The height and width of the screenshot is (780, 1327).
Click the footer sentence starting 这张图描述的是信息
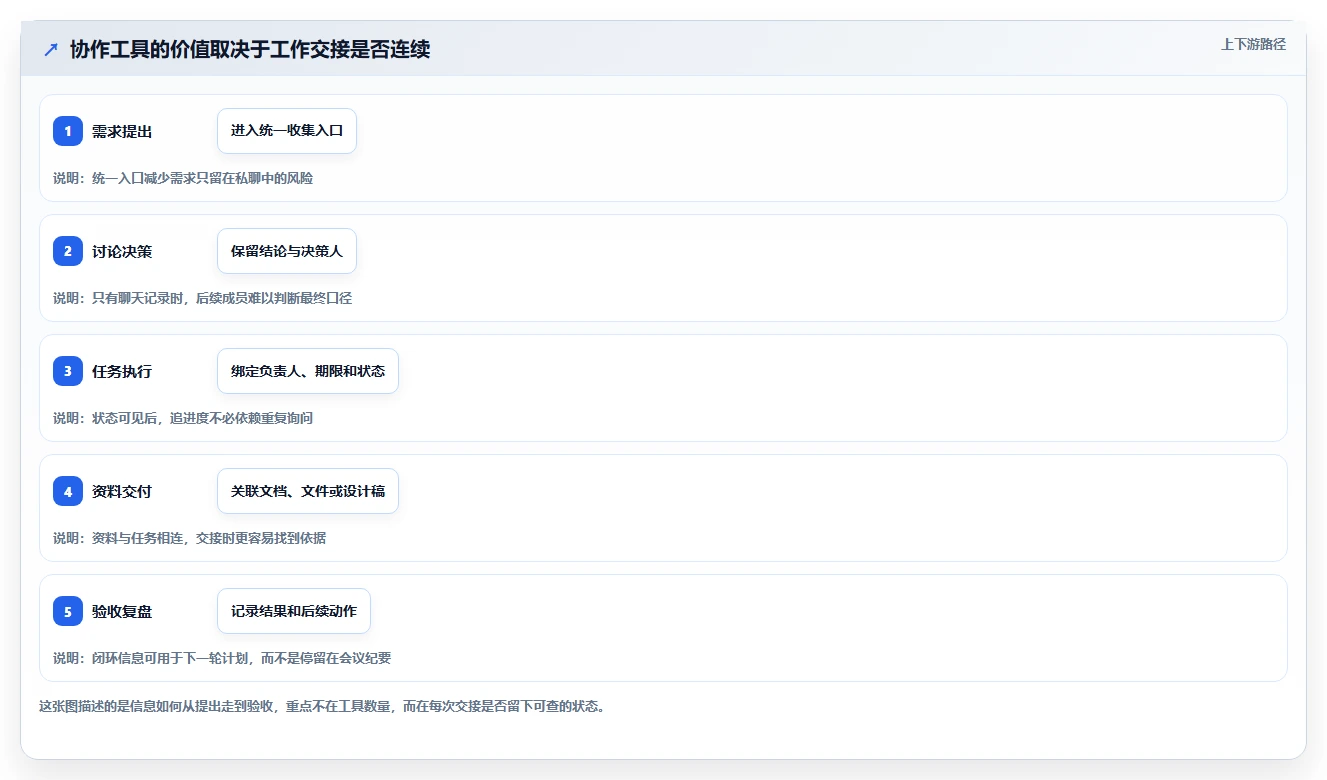(322, 706)
